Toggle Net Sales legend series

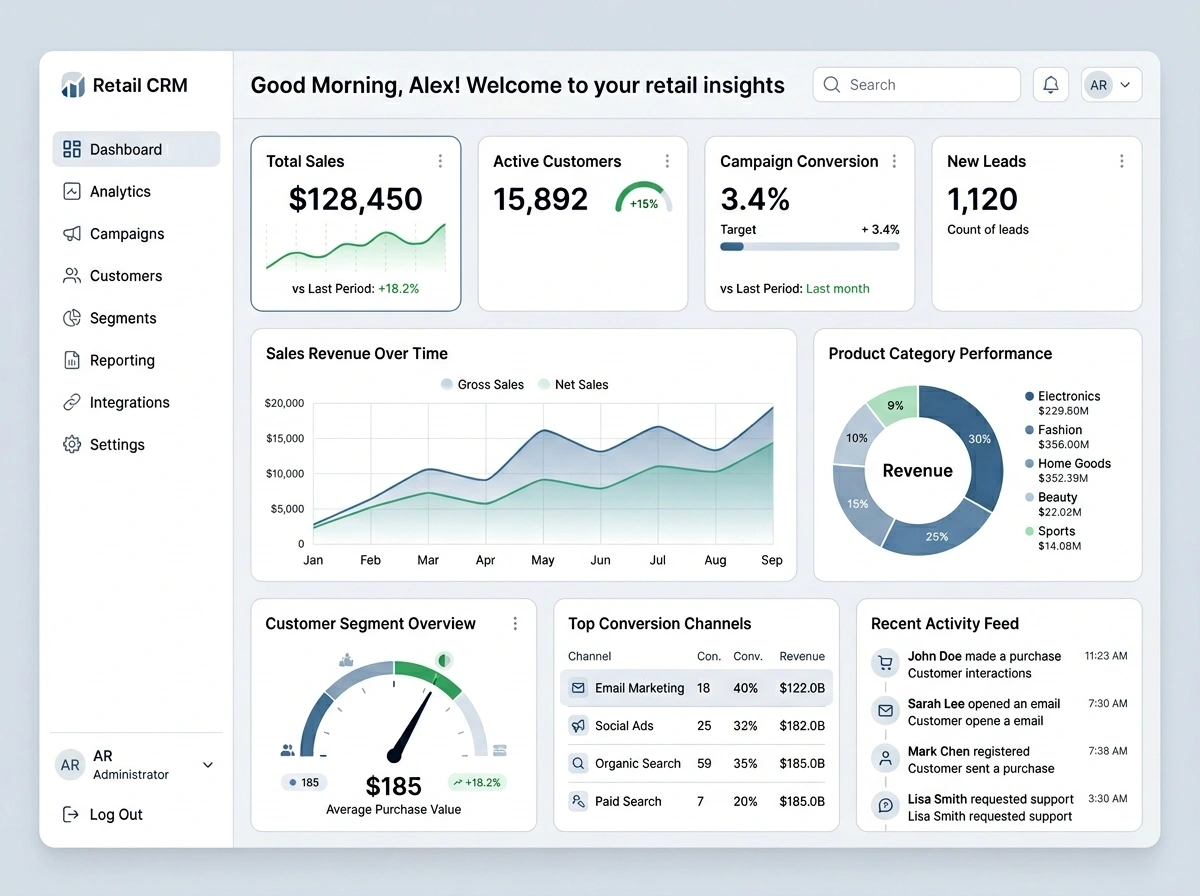[x=573, y=384]
